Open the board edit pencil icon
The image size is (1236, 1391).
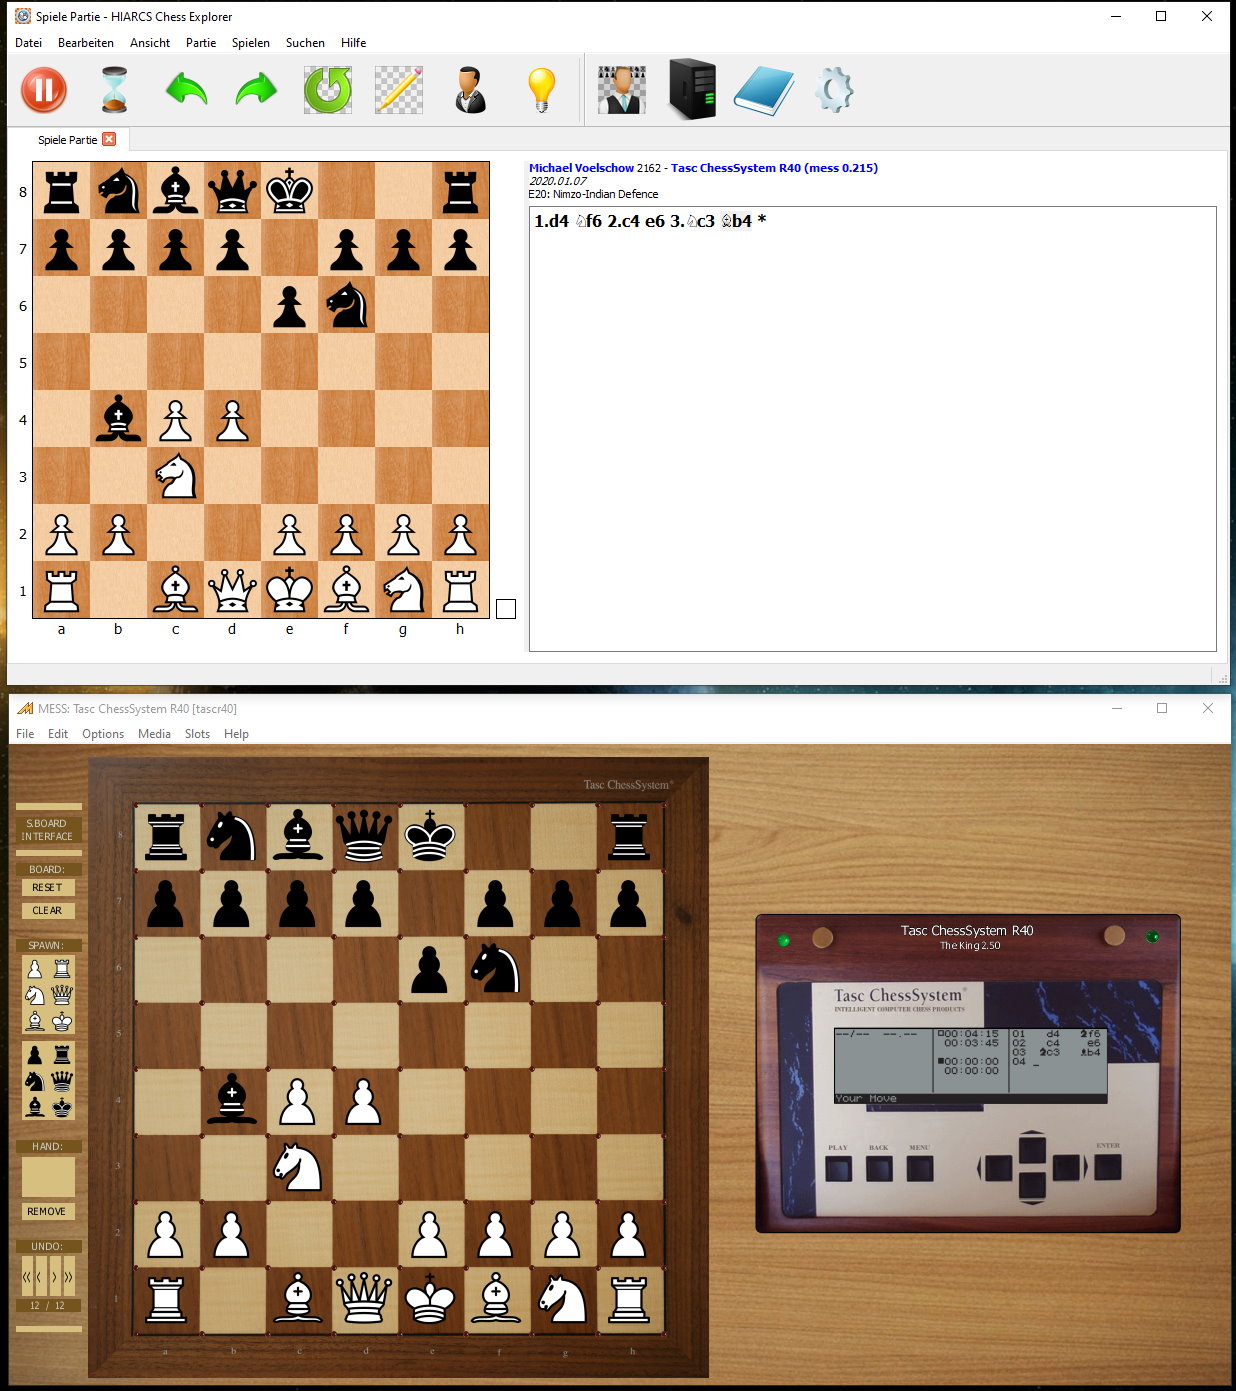coord(399,91)
